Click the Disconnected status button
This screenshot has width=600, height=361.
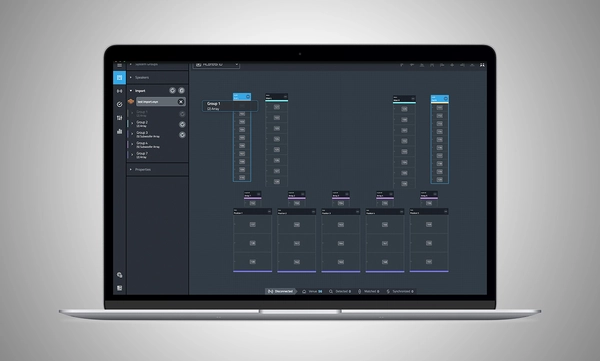pos(281,291)
